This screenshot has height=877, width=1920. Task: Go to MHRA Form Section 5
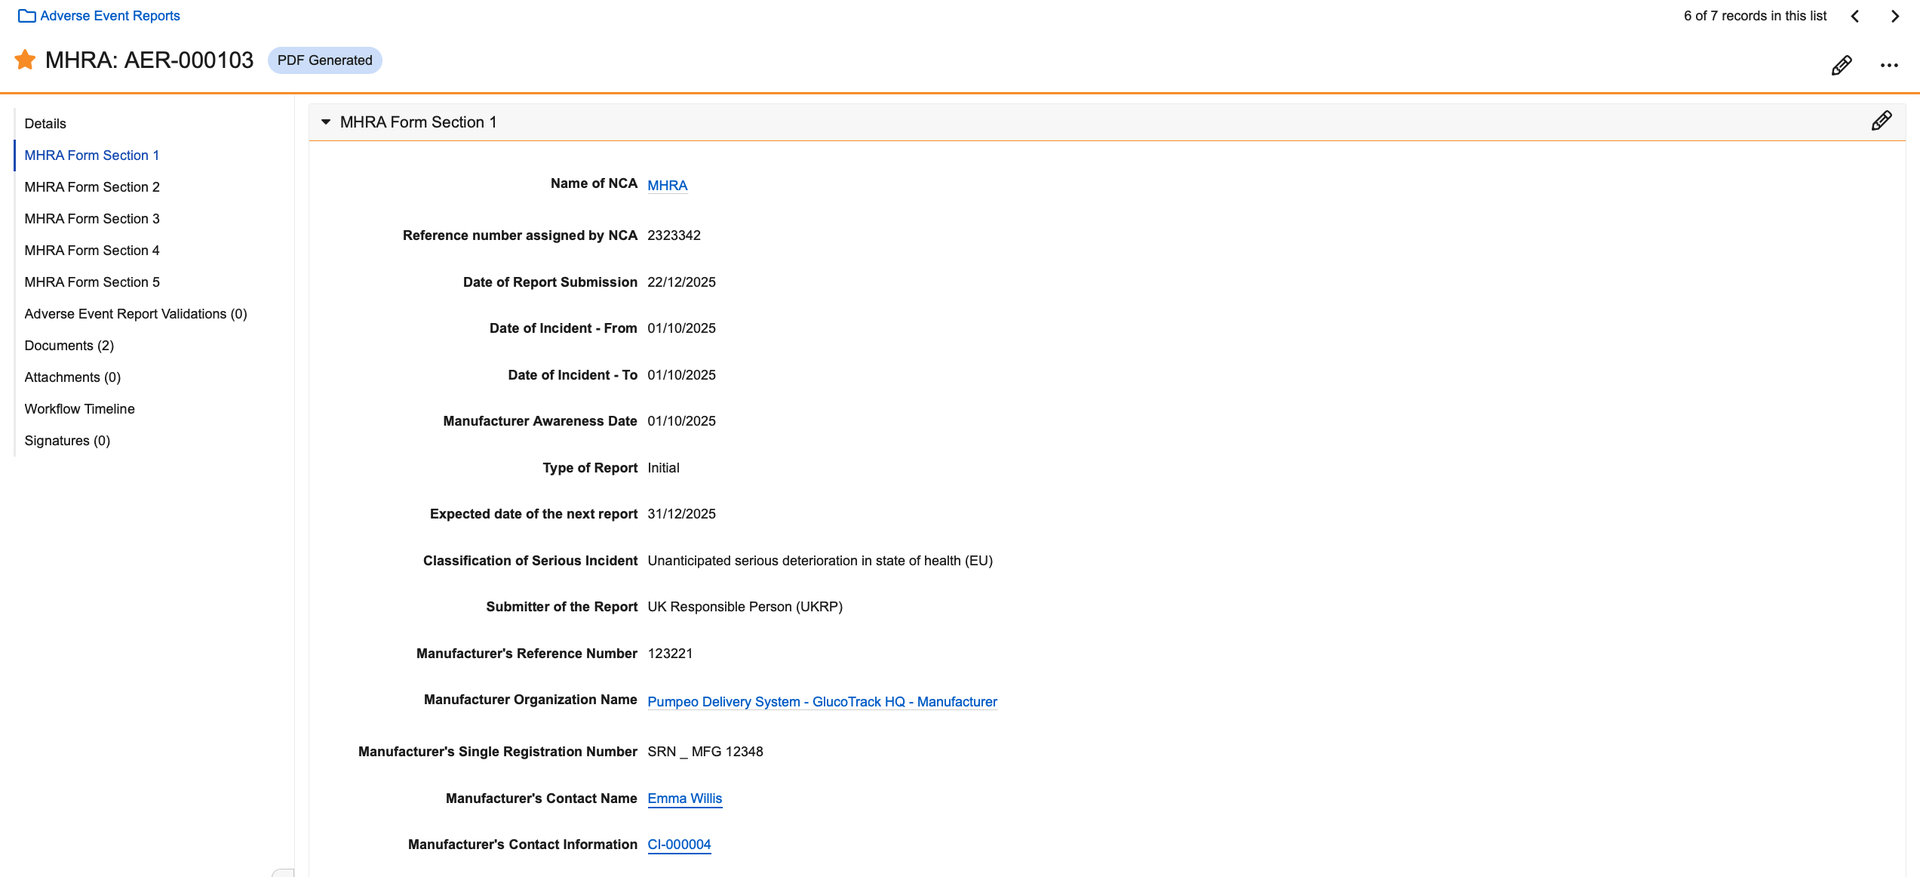92,282
